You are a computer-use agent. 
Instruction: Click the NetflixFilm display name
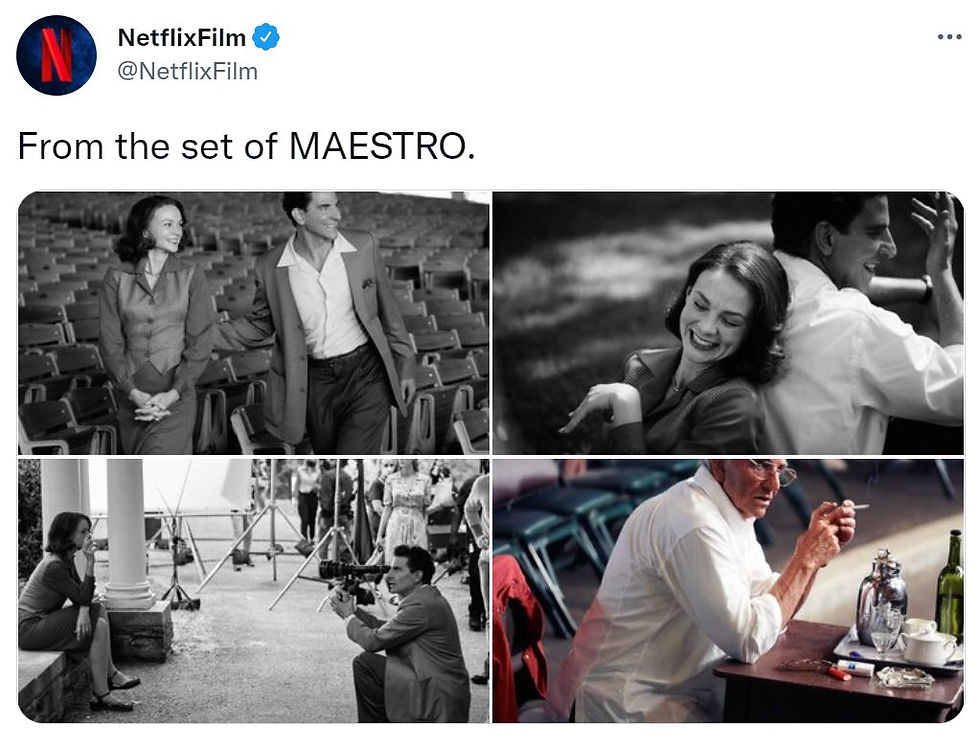(x=181, y=38)
